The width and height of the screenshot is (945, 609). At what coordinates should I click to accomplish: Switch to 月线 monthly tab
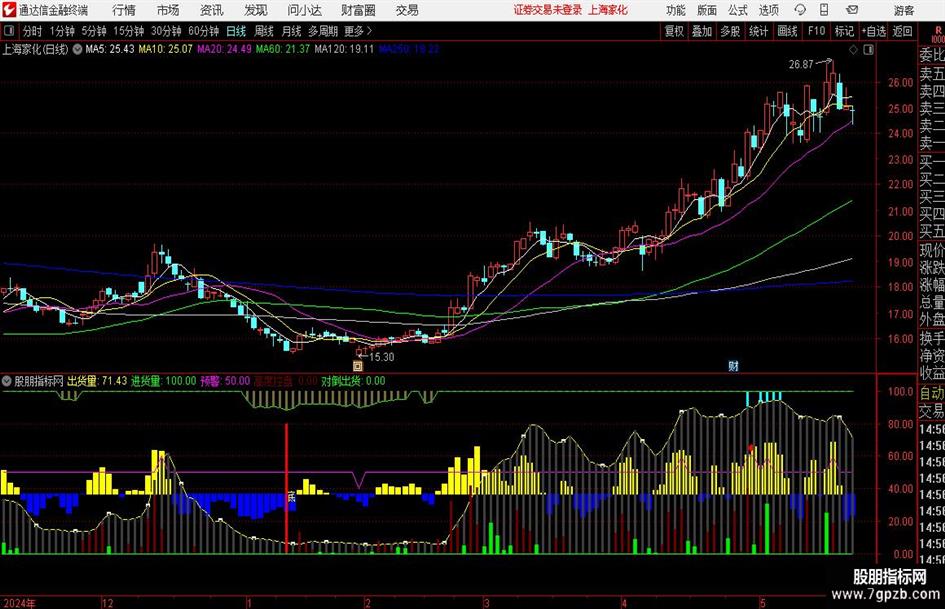tap(291, 31)
